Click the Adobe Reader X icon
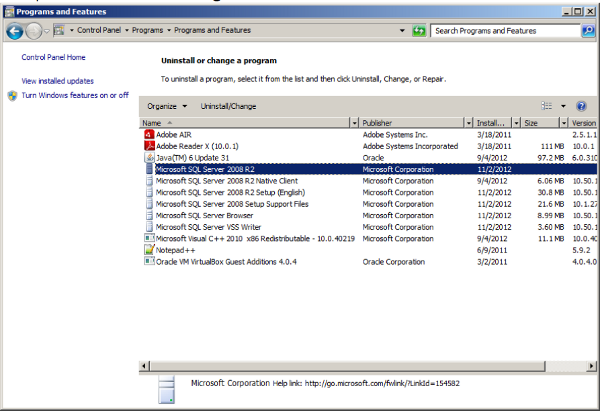The height and width of the screenshot is (411, 600). (149, 146)
